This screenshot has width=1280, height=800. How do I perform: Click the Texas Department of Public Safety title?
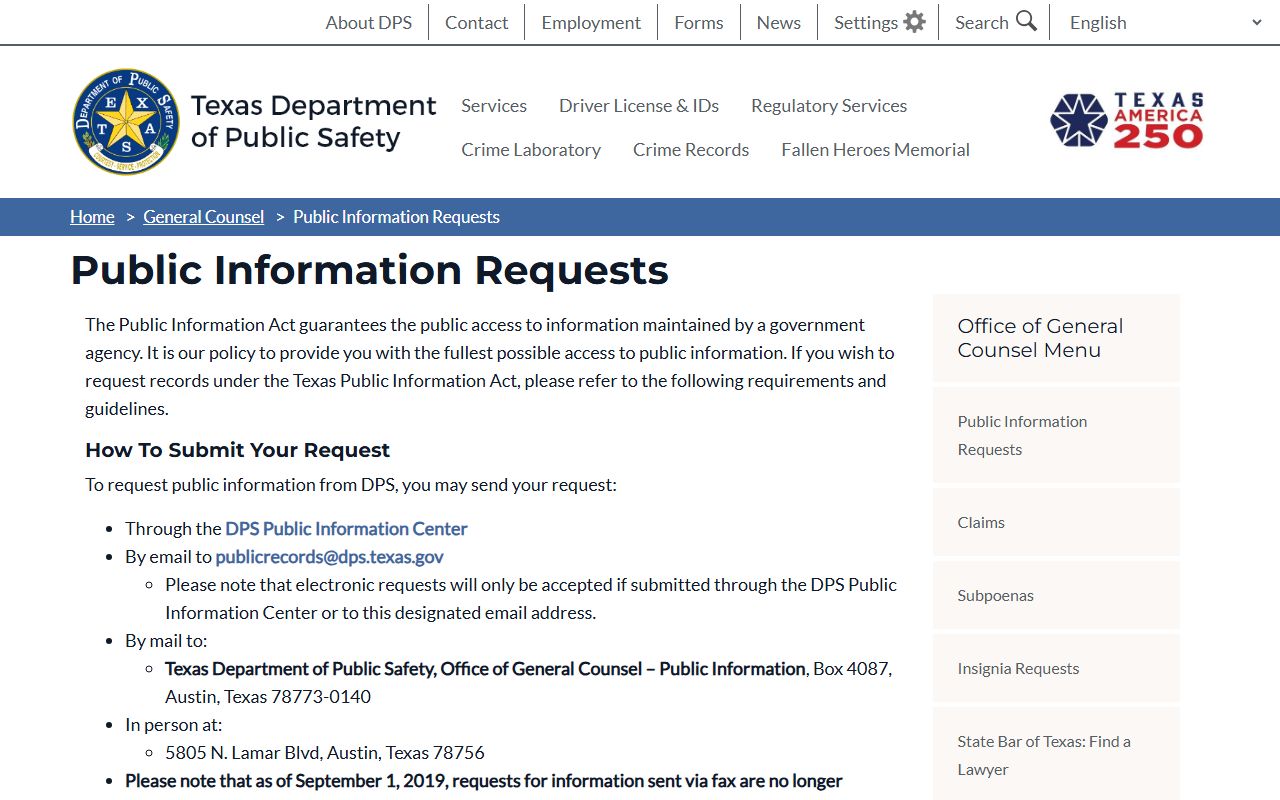pyautogui.click(x=313, y=121)
